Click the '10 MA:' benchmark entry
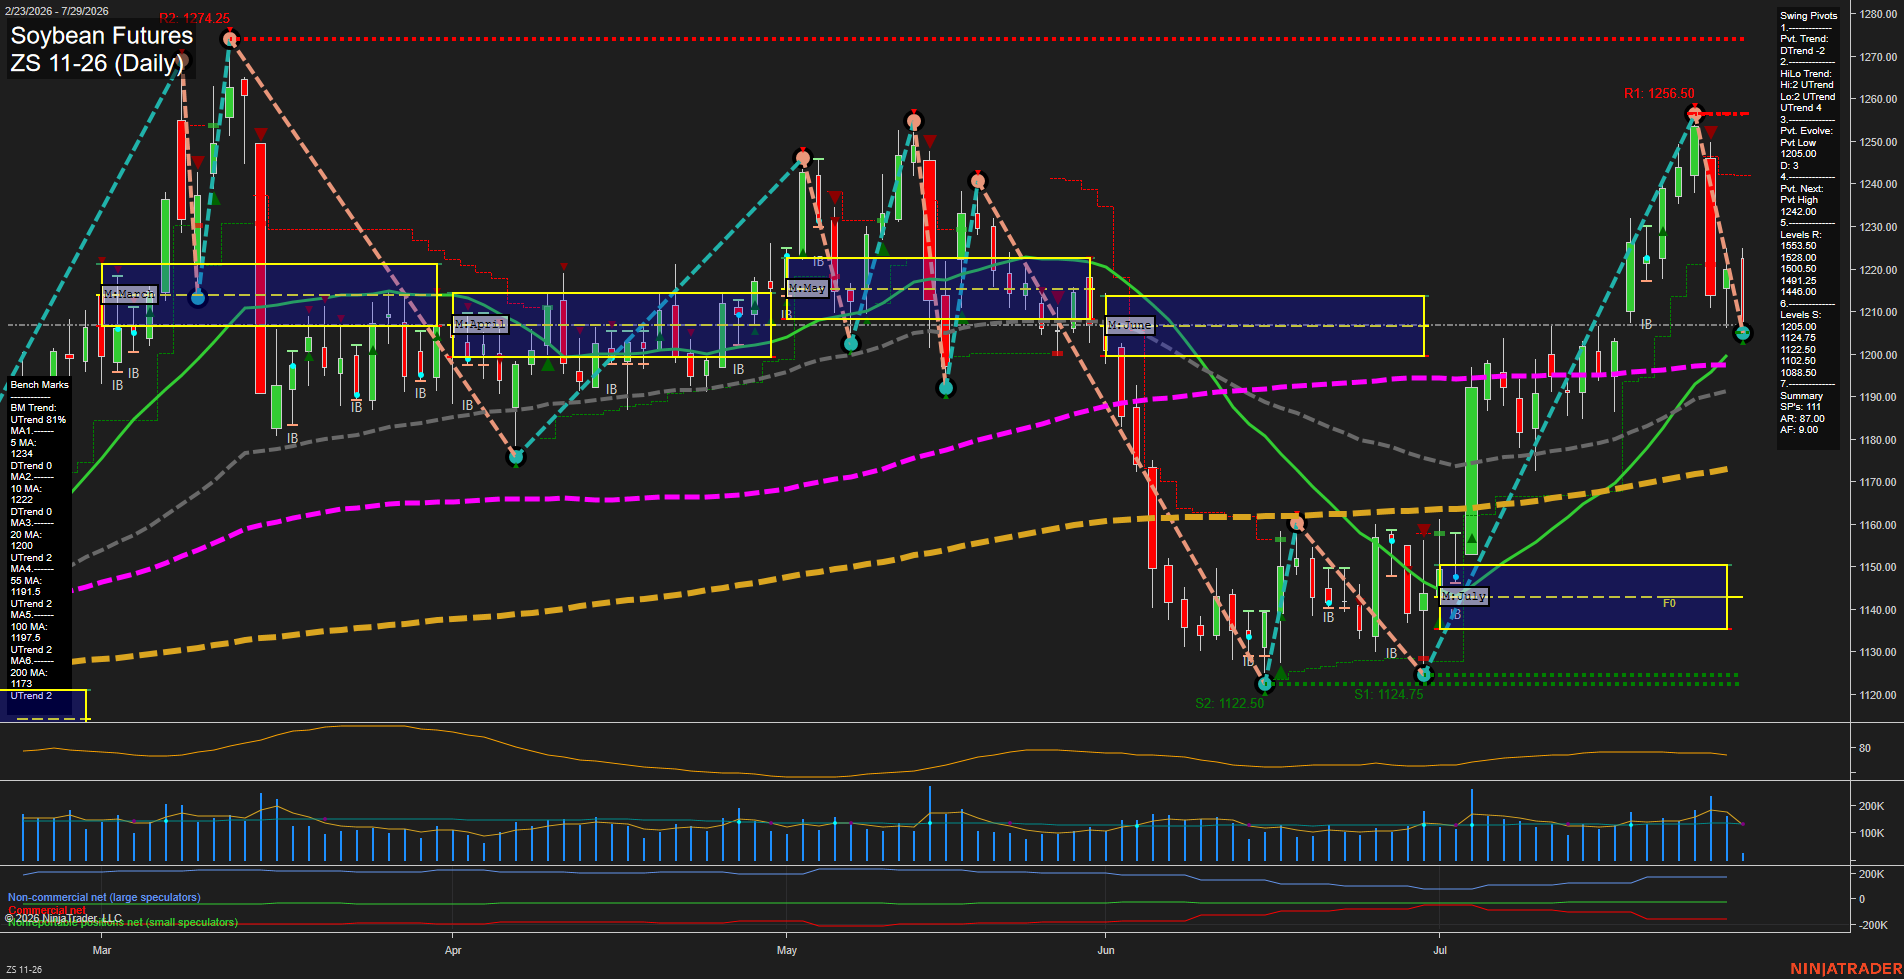 [x=26, y=488]
